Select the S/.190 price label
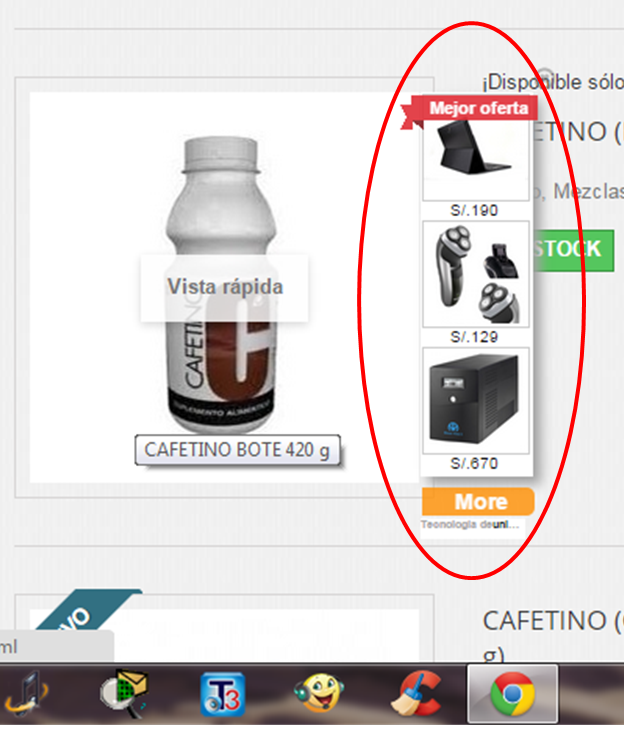This screenshot has height=745, width=624. (474, 210)
